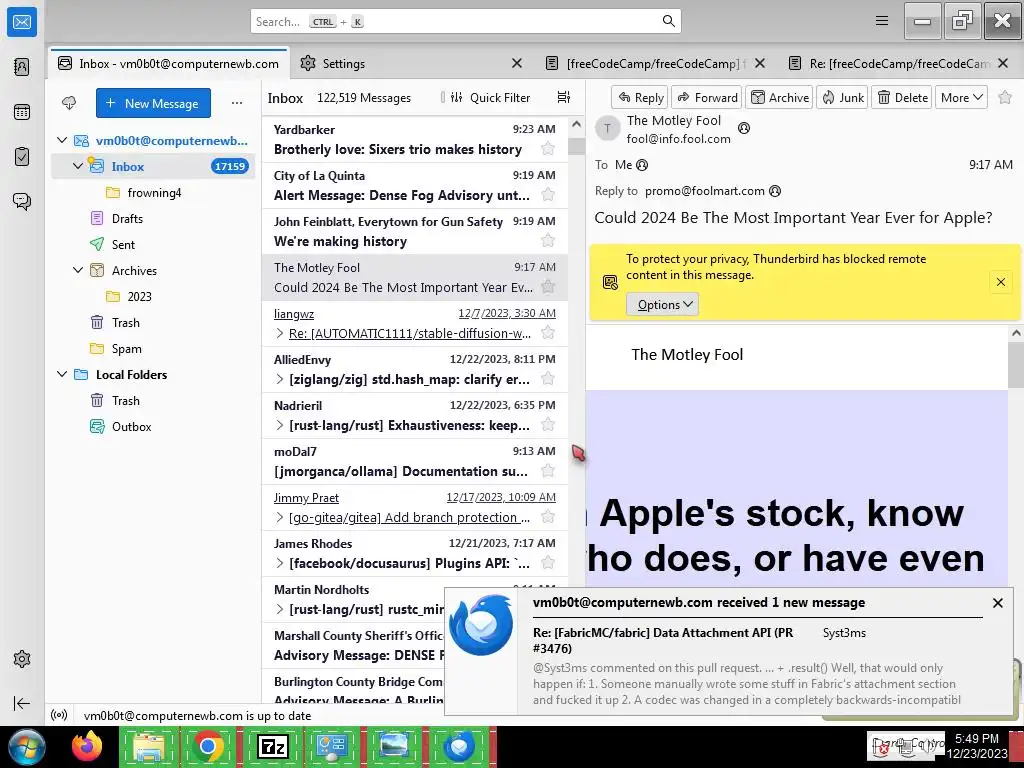This screenshot has height=768, width=1024.
Task: Toggle star on Everytown for Gun Safety message
Action: [548, 241]
